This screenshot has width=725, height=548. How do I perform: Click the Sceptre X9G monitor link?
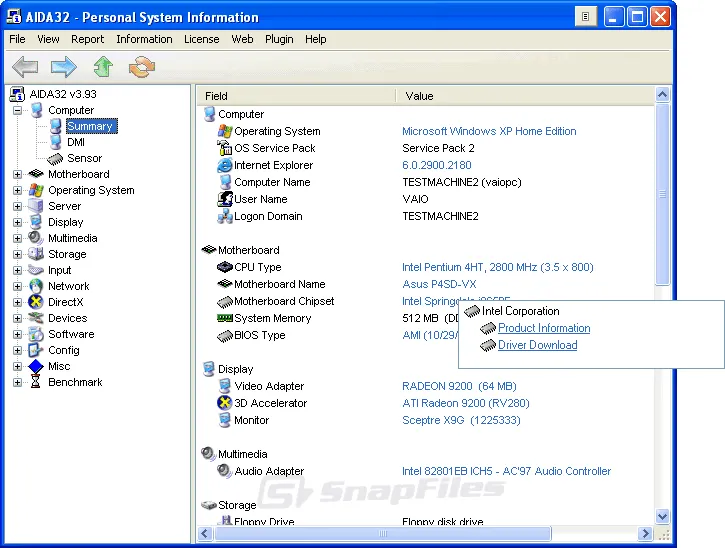tap(461, 420)
